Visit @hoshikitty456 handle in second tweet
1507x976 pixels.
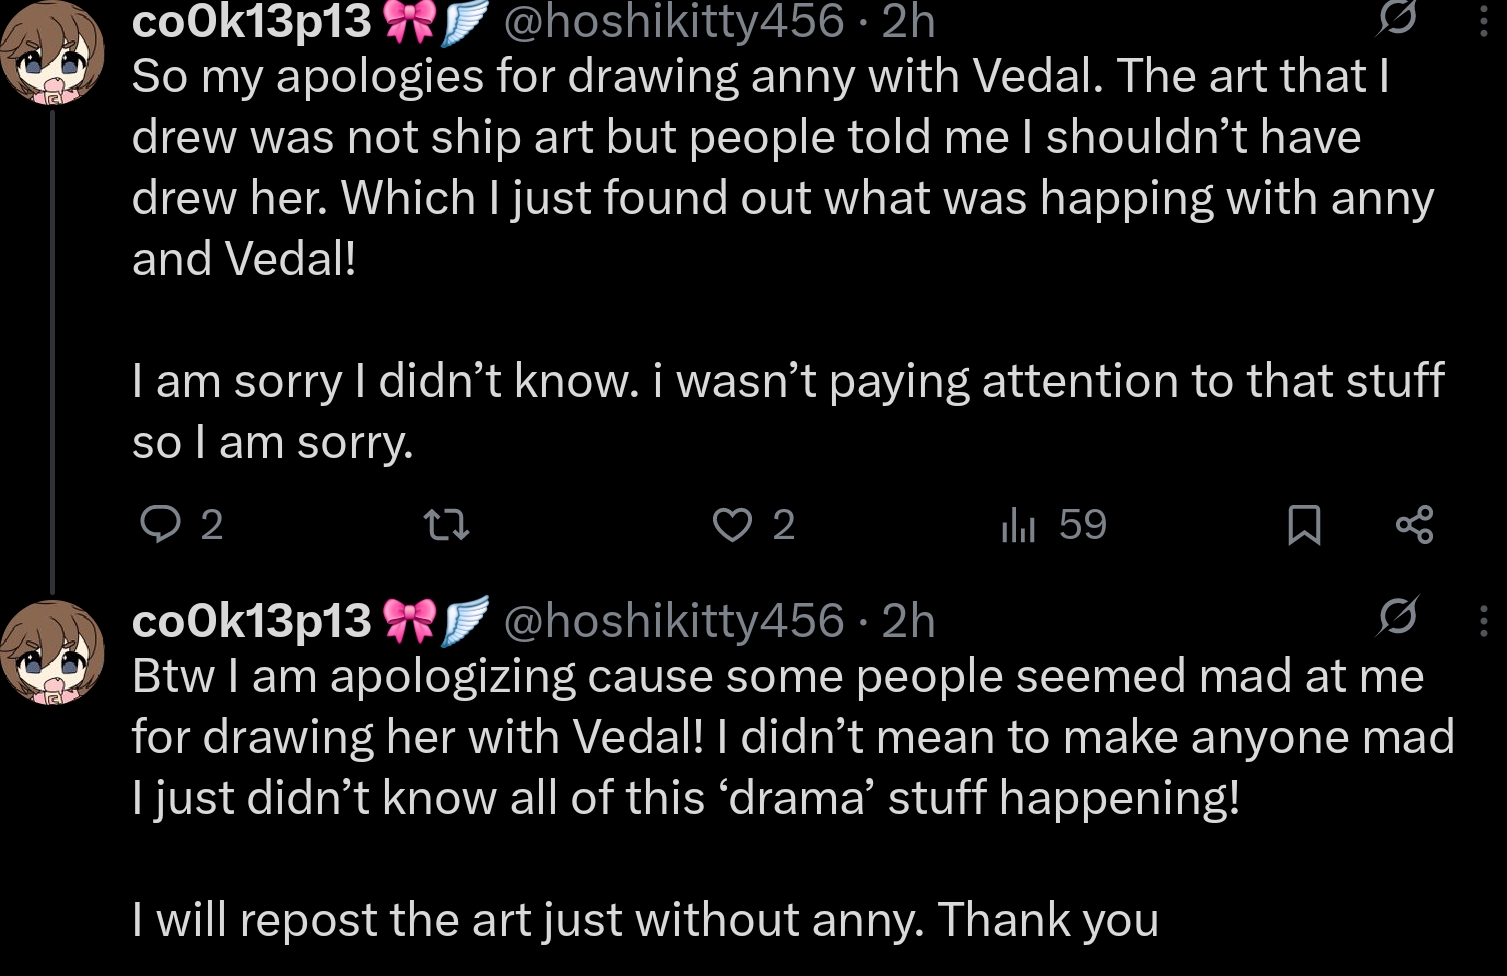[x=673, y=621]
